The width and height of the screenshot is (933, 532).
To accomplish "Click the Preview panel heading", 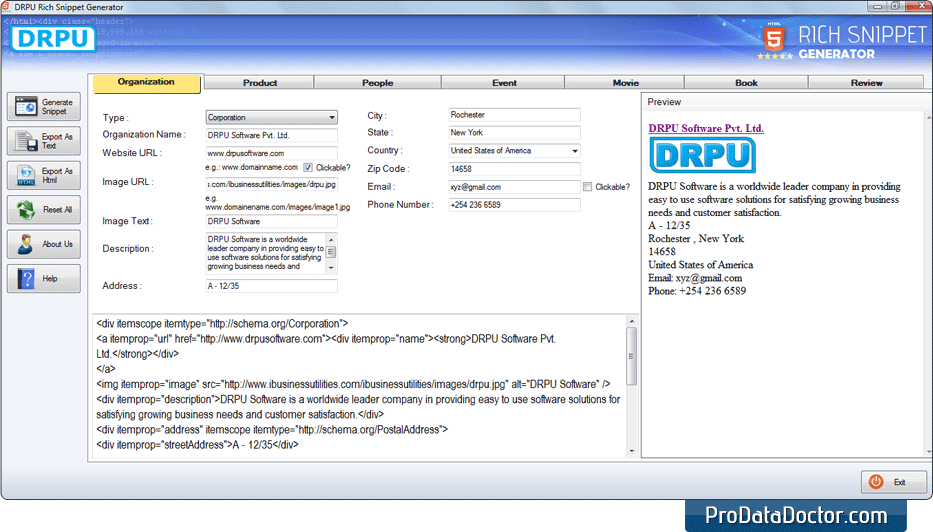I will [x=664, y=102].
